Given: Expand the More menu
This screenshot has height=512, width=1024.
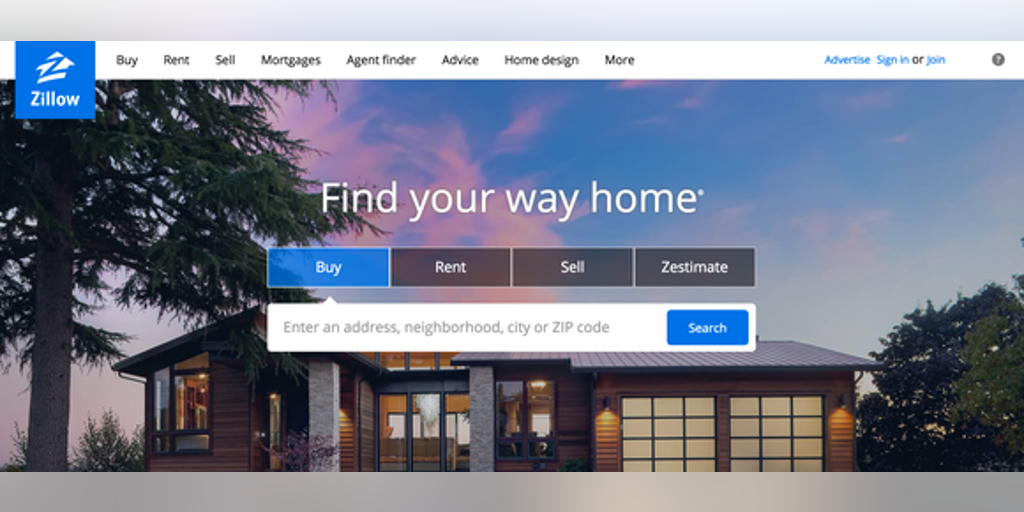Looking at the screenshot, I should (619, 60).
